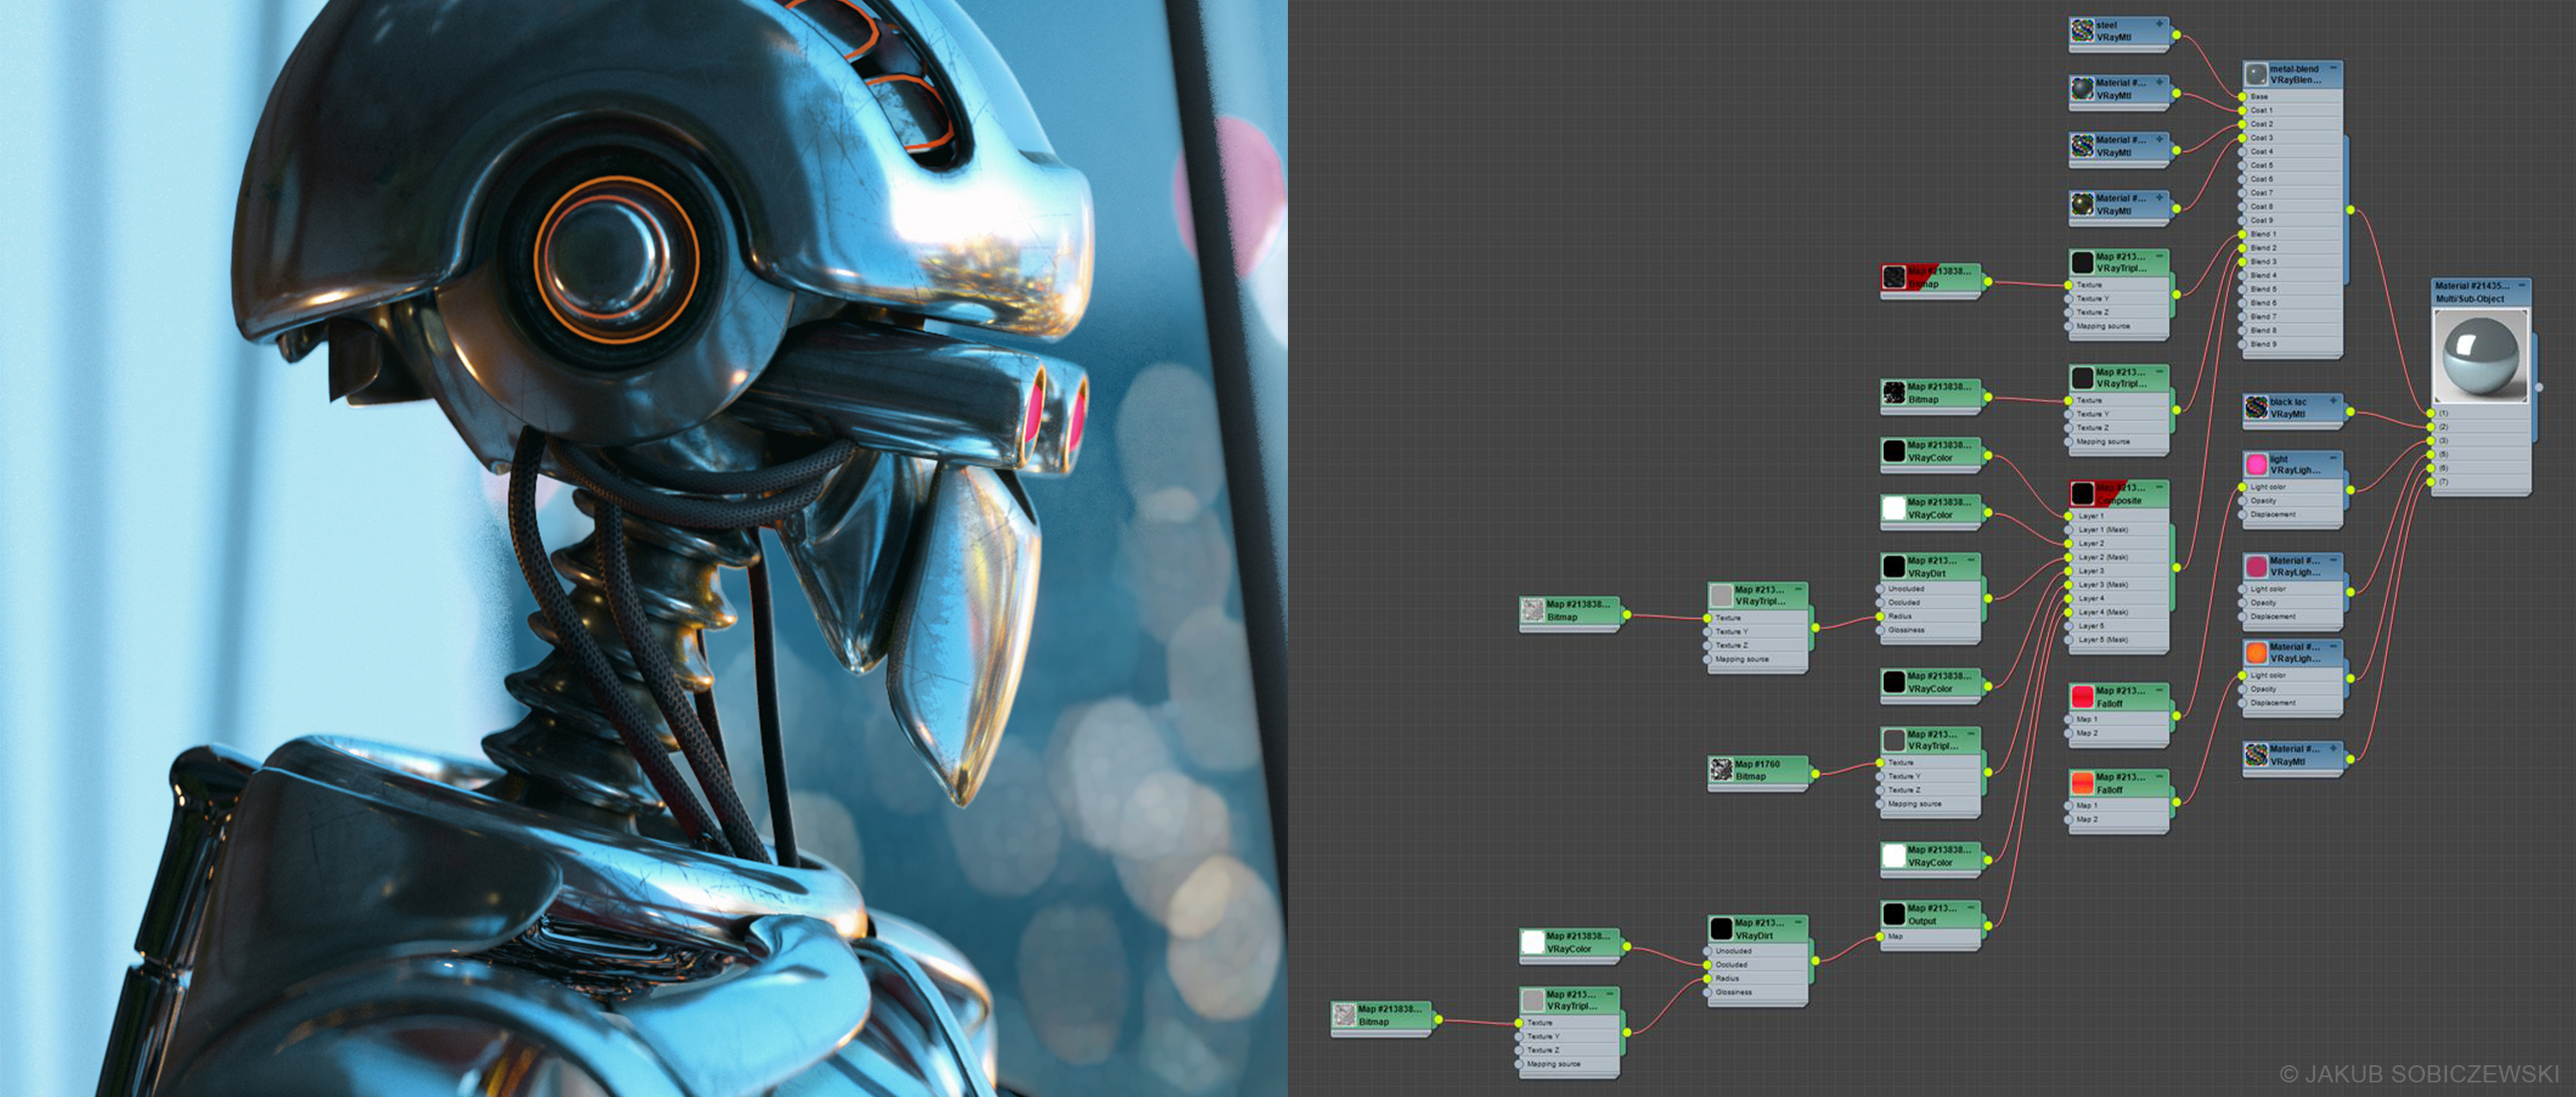Click the output socket of the metal-blend node
Viewport: 2576px width, 1097px height.
[2350, 210]
